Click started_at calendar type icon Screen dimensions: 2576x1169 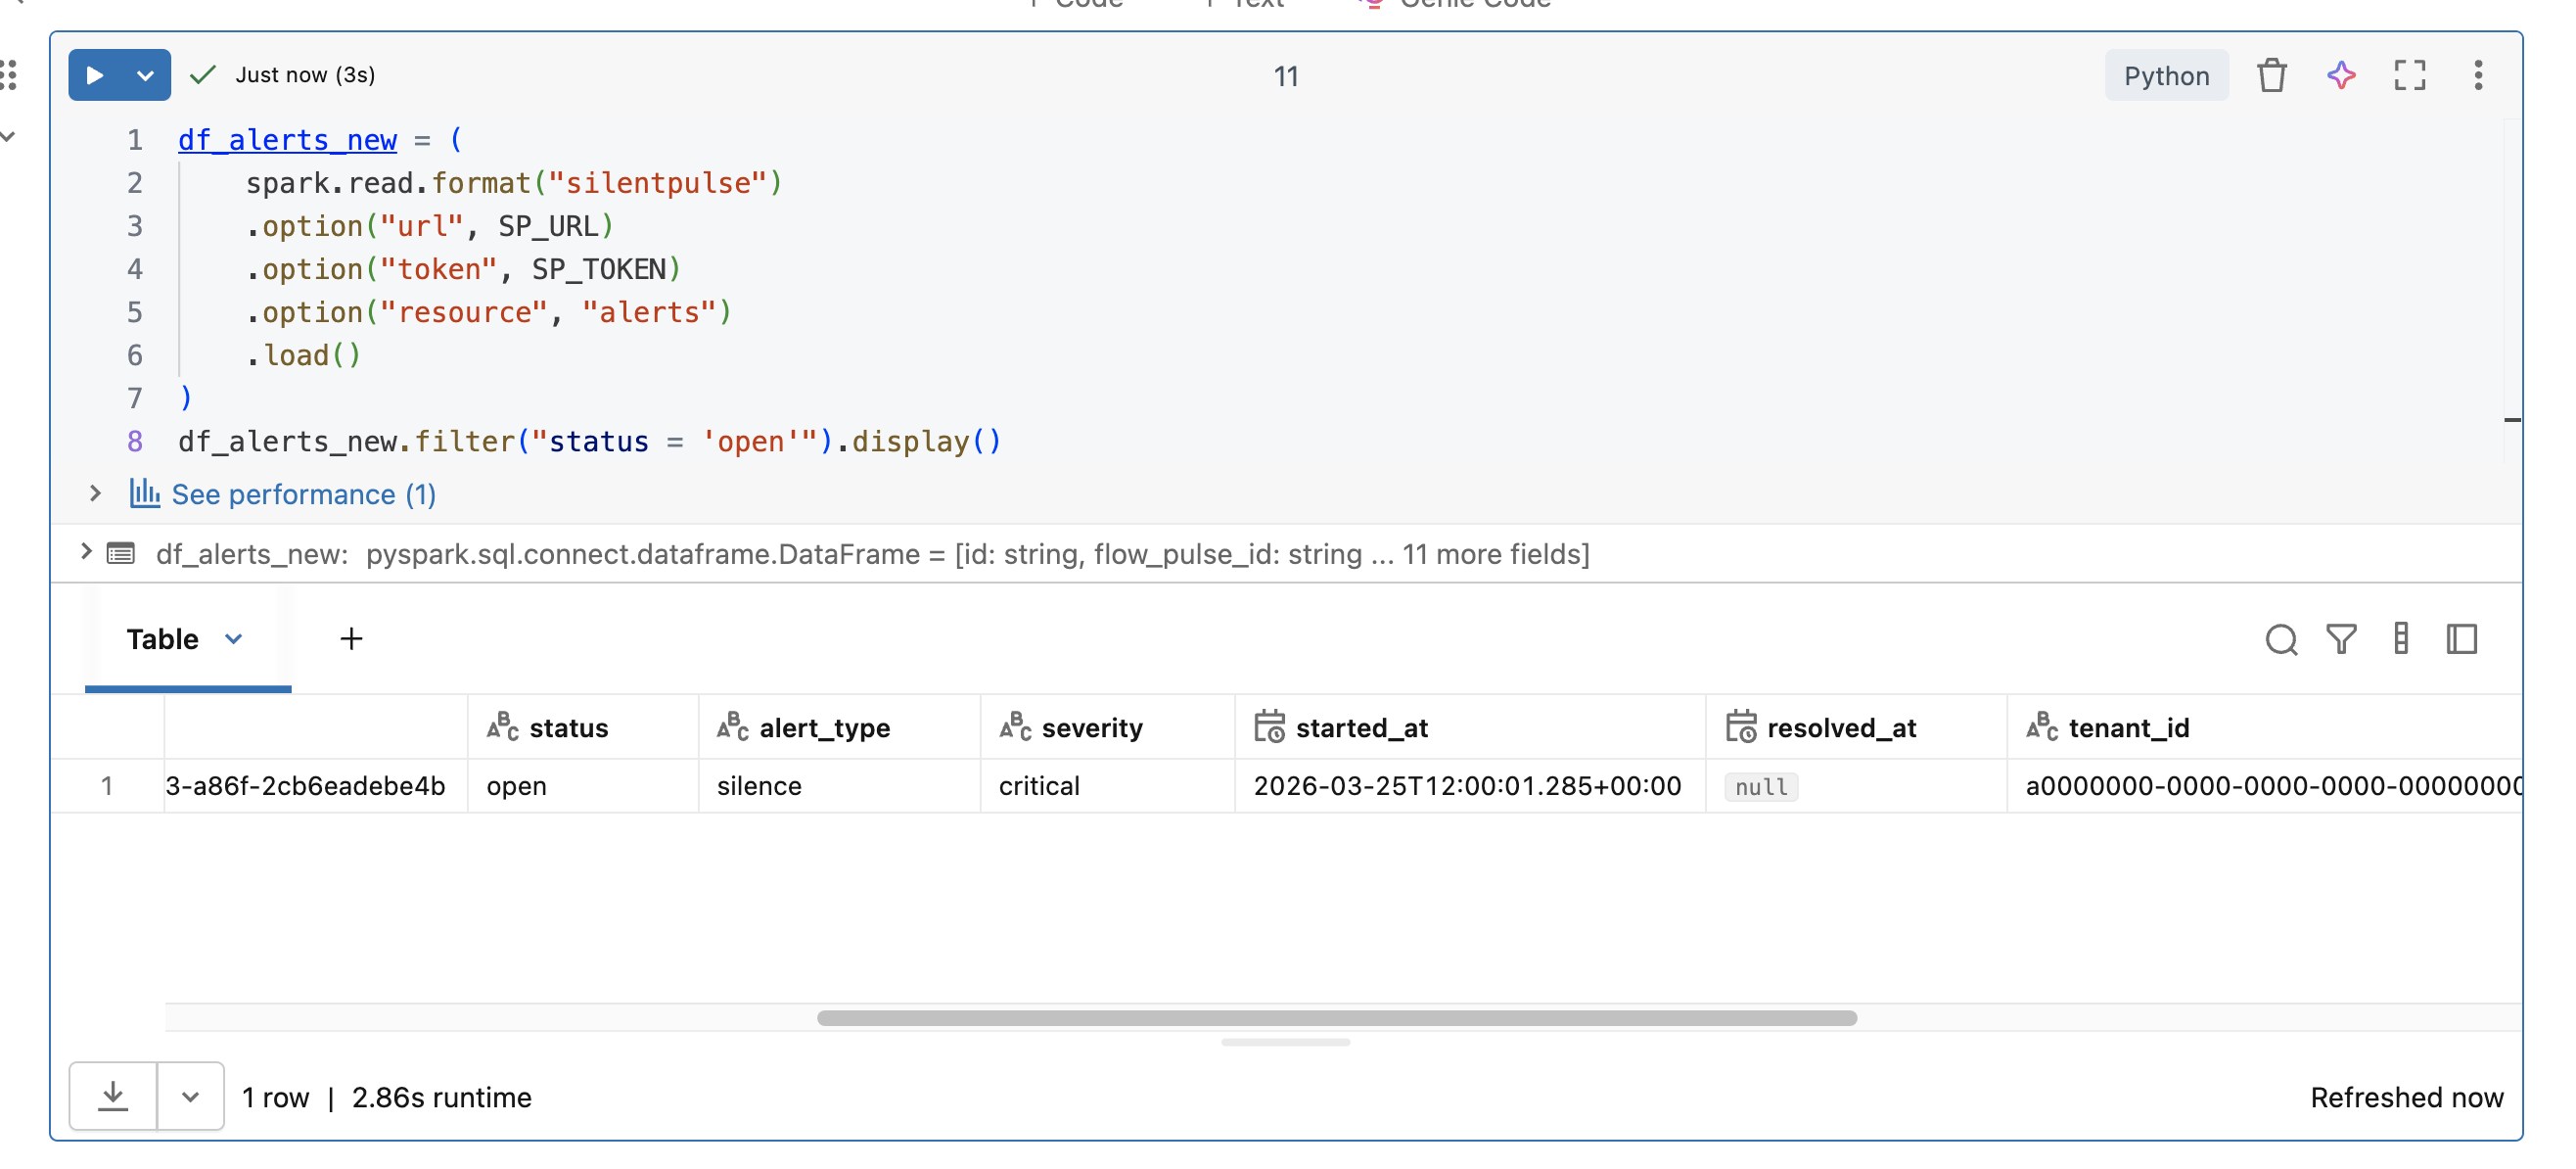(1269, 727)
